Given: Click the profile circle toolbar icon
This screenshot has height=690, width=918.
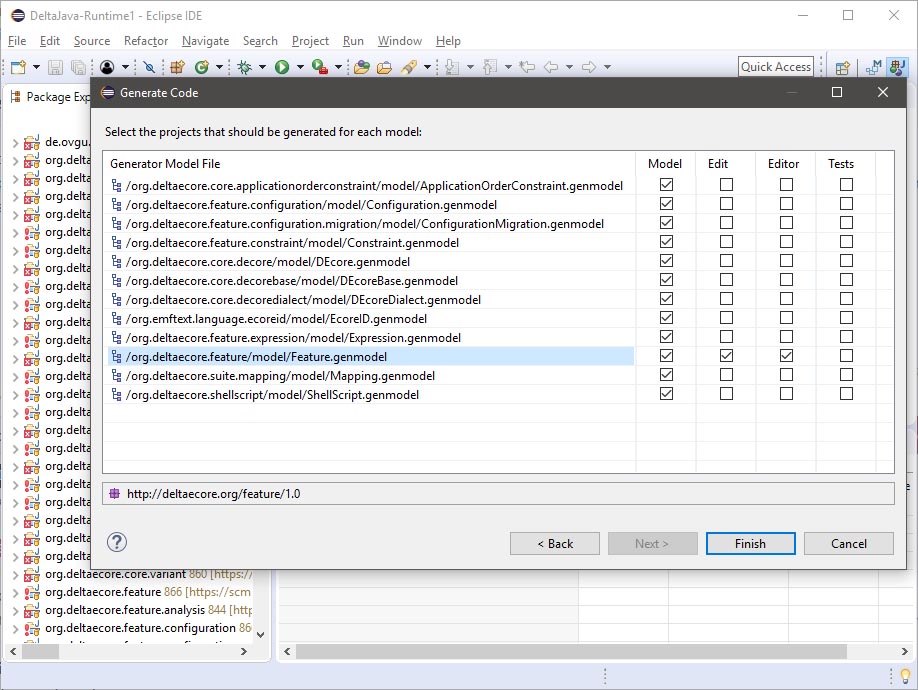Looking at the screenshot, I should 107,67.
